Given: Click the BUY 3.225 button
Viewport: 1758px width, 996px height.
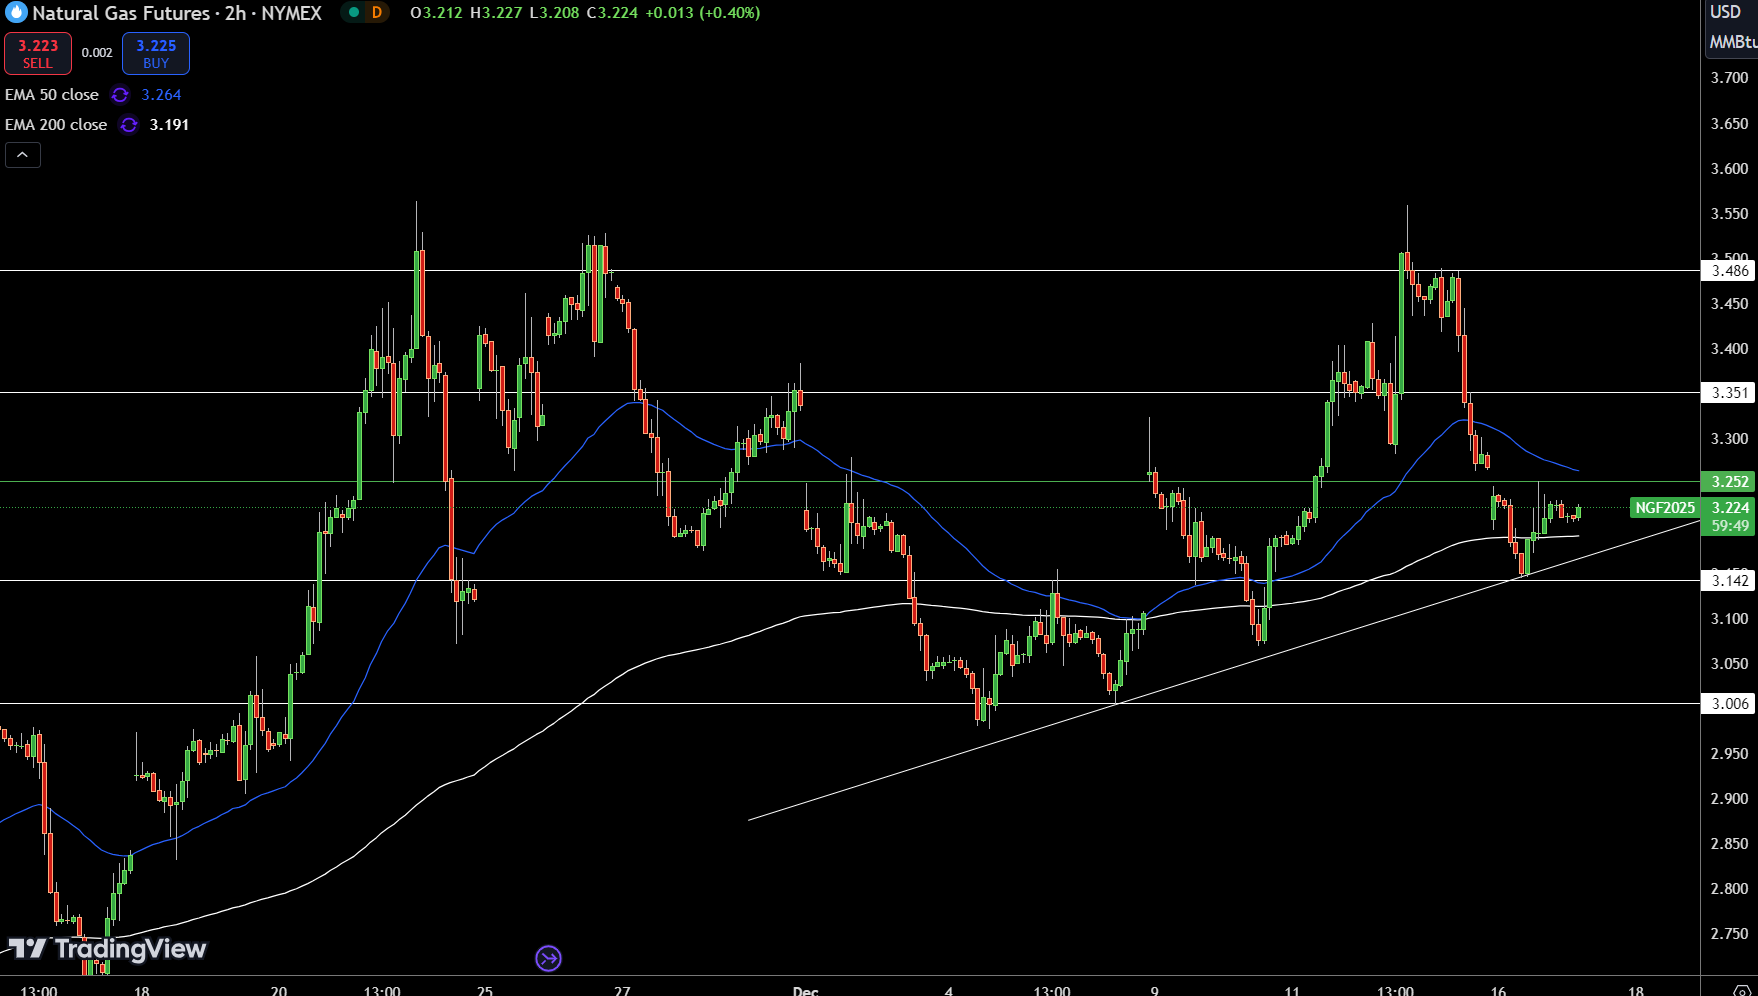Looking at the screenshot, I should [156, 54].
